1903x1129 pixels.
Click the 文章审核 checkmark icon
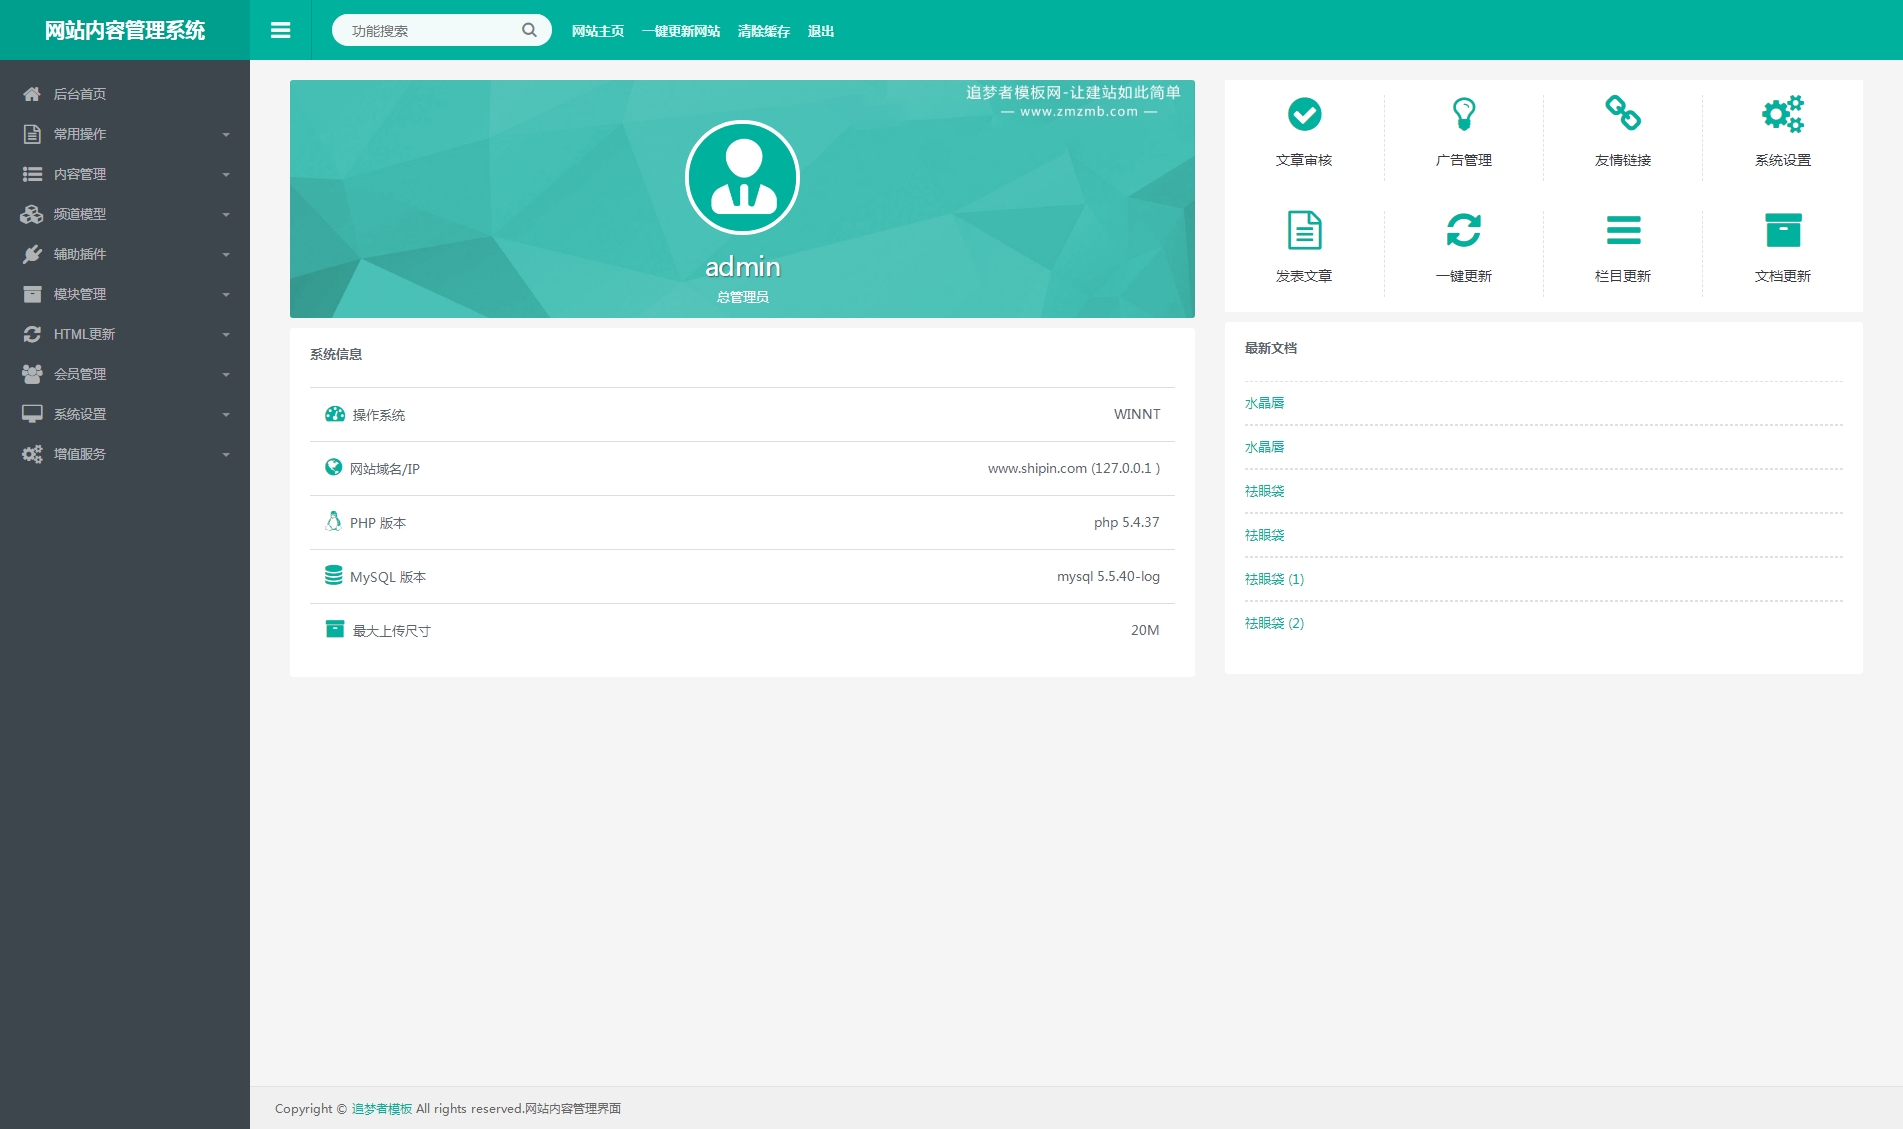[x=1304, y=115]
